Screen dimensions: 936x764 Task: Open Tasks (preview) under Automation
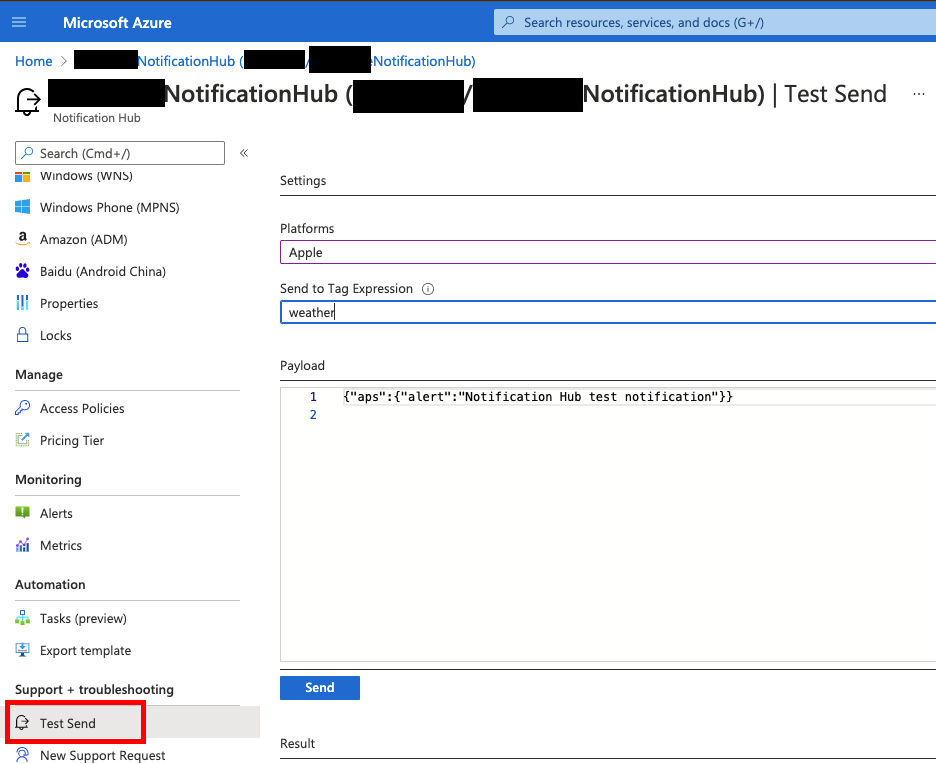click(83, 618)
